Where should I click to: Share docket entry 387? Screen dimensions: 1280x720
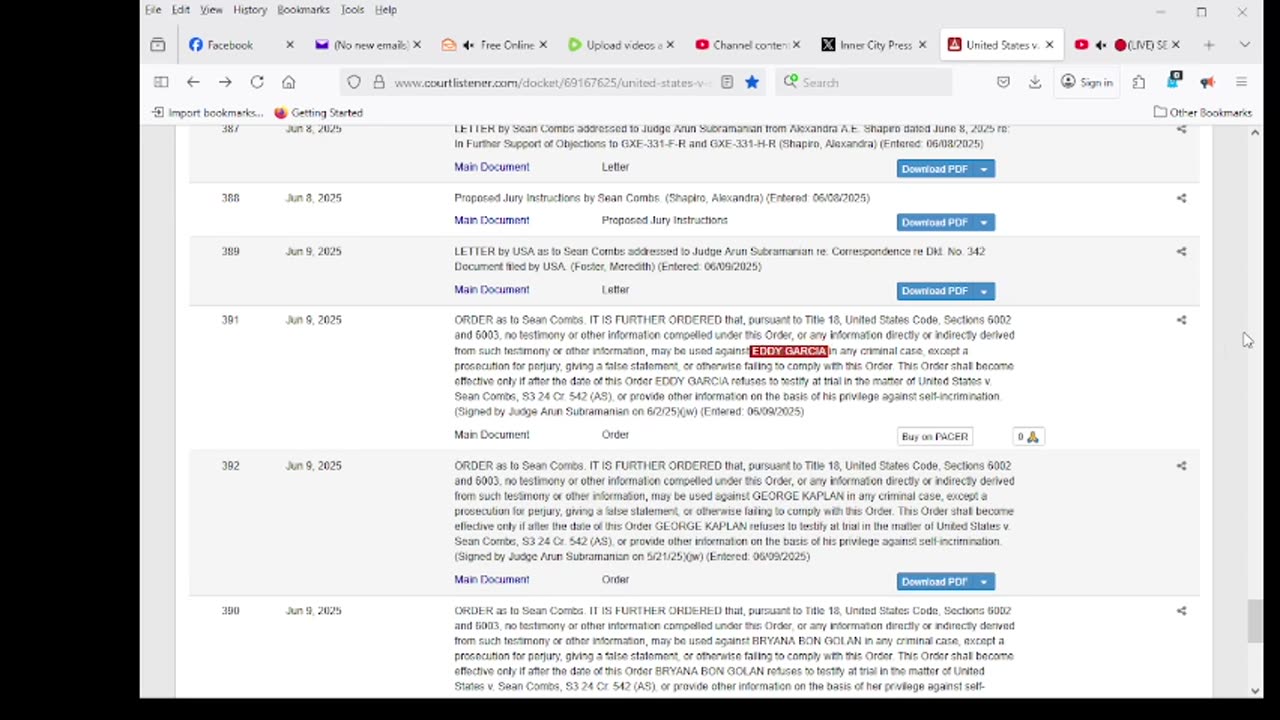(1181, 129)
